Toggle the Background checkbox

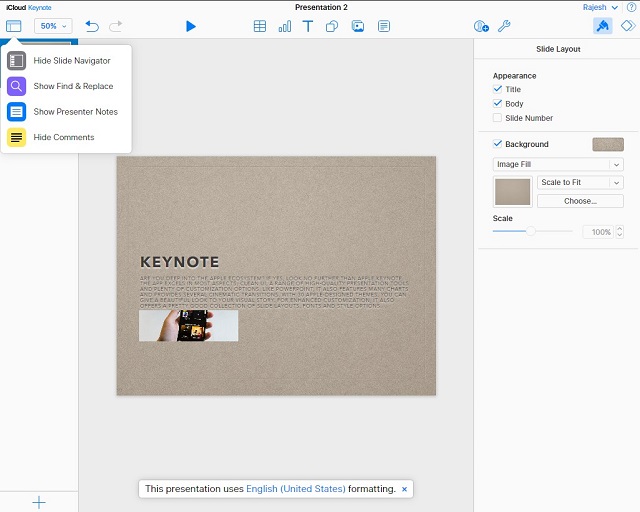497,144
